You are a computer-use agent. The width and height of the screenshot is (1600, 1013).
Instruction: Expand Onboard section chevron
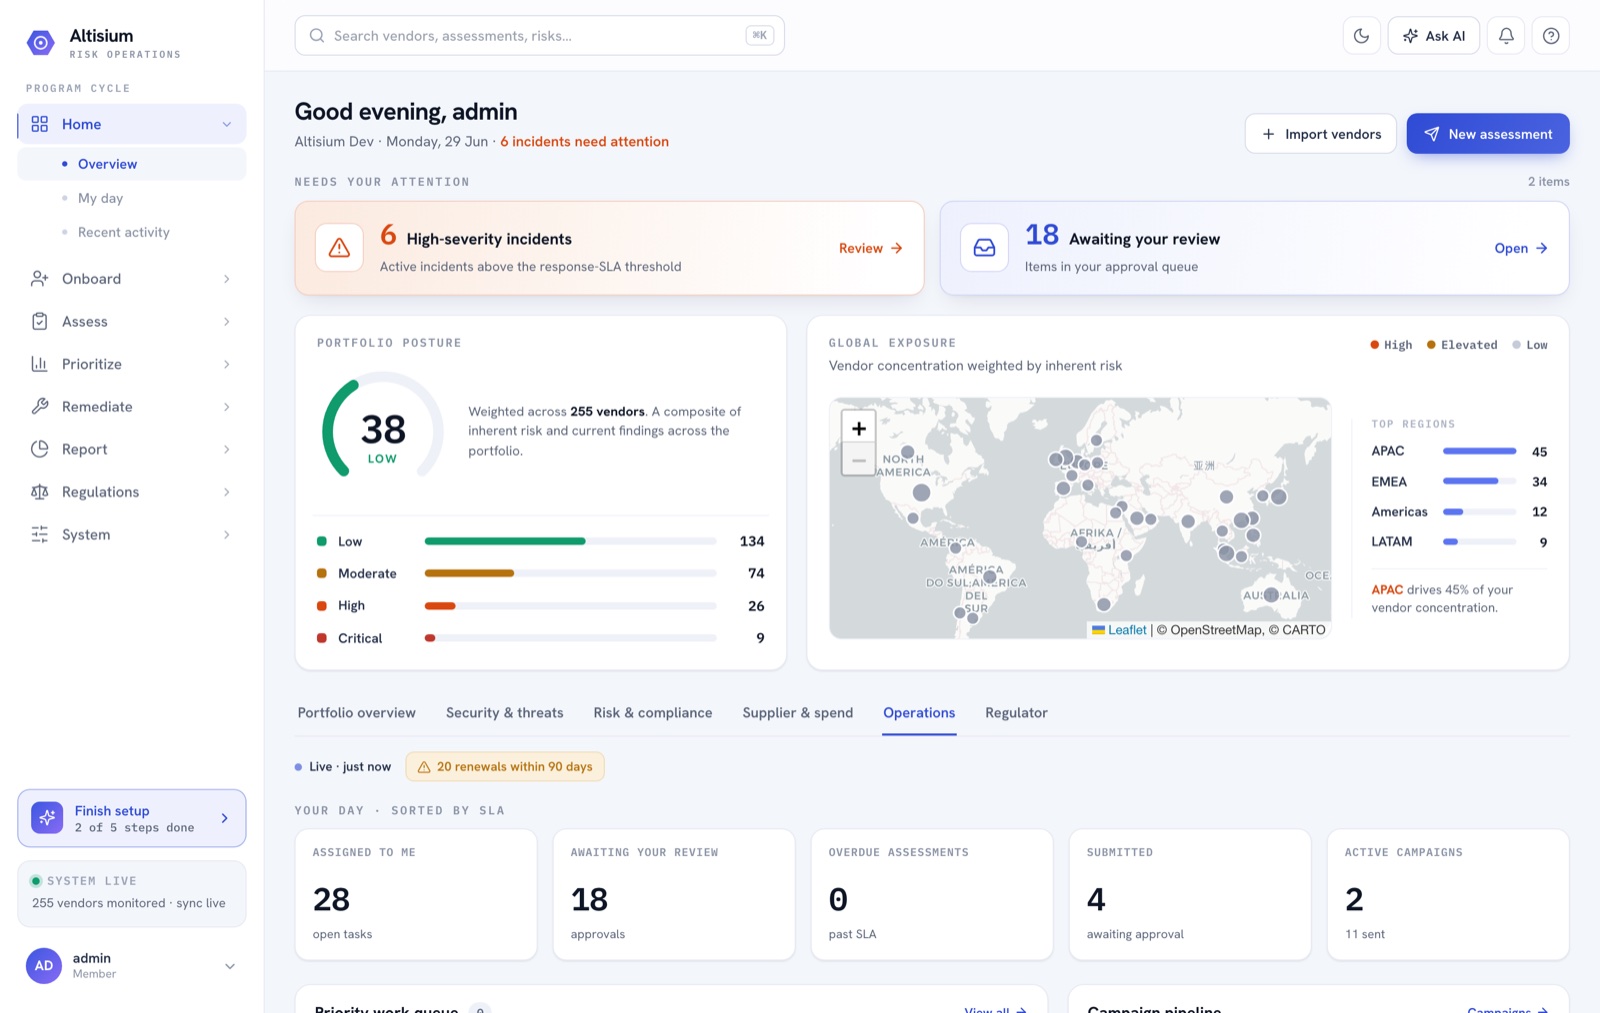tap(227, 279)
